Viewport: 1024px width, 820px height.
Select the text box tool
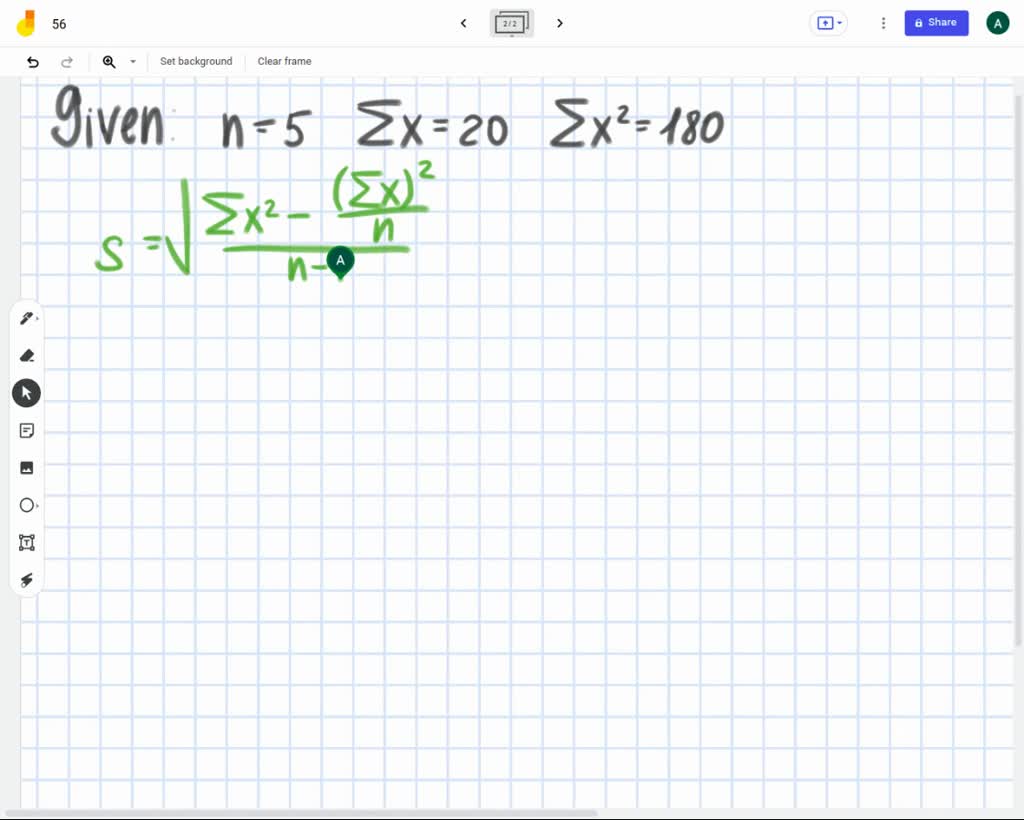26,542
